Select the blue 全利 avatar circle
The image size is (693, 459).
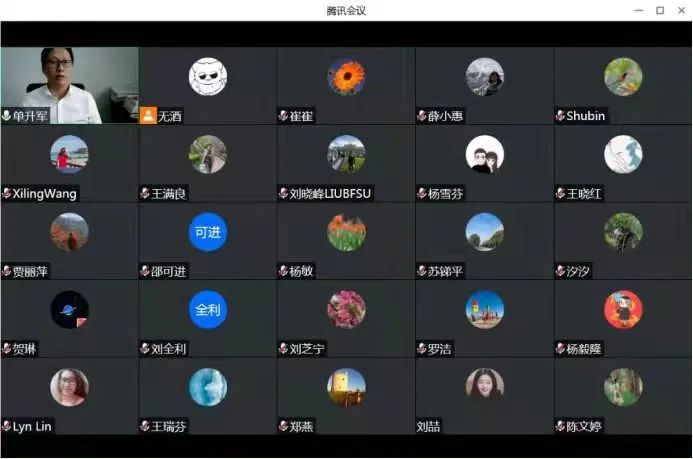208,309
